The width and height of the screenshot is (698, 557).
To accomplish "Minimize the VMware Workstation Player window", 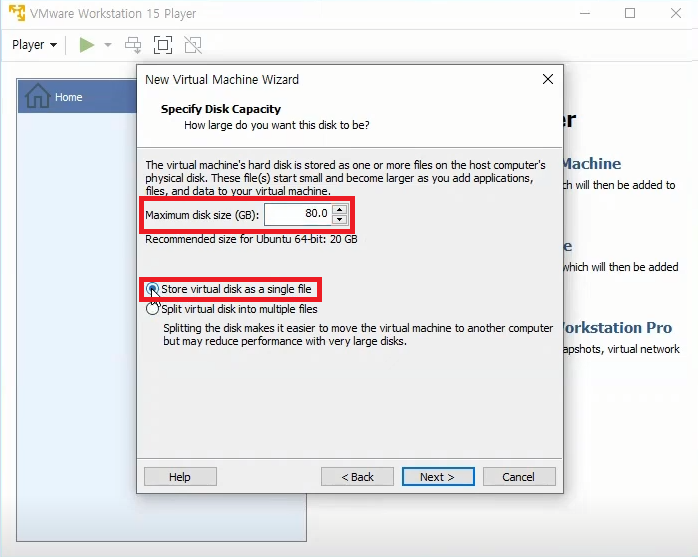I will [585, 13].
